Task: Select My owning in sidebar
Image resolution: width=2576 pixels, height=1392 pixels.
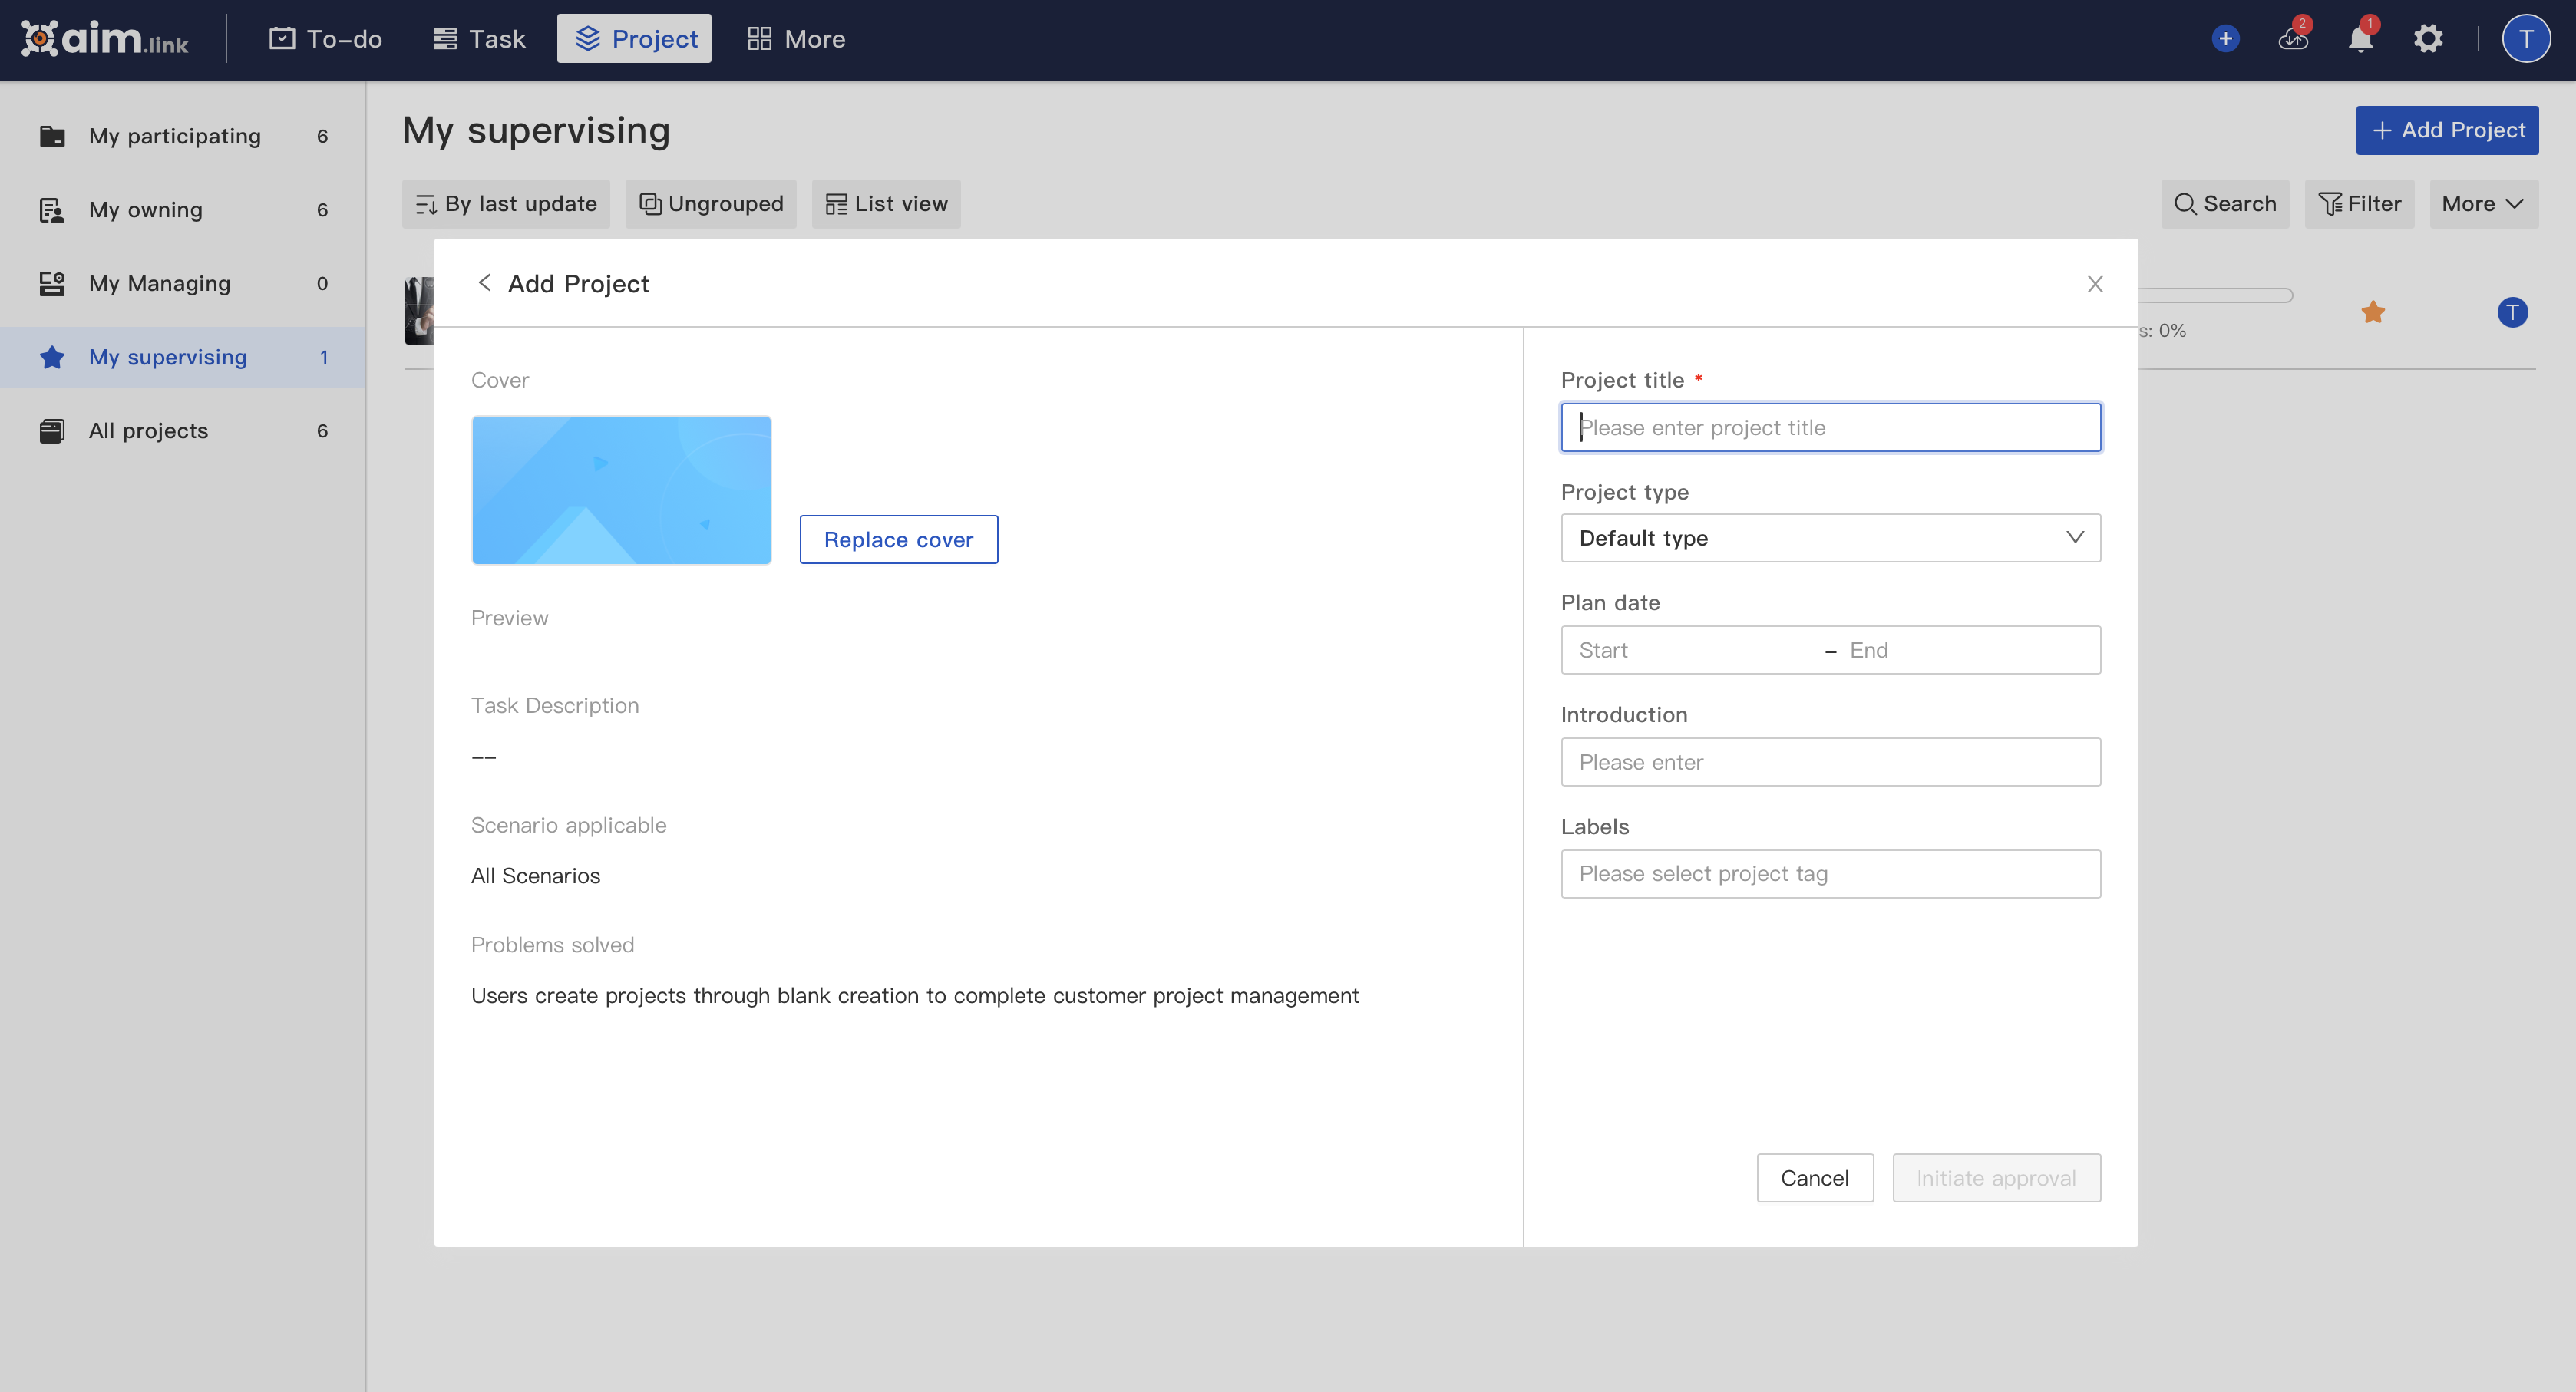Action: click(x=146, y=210)
